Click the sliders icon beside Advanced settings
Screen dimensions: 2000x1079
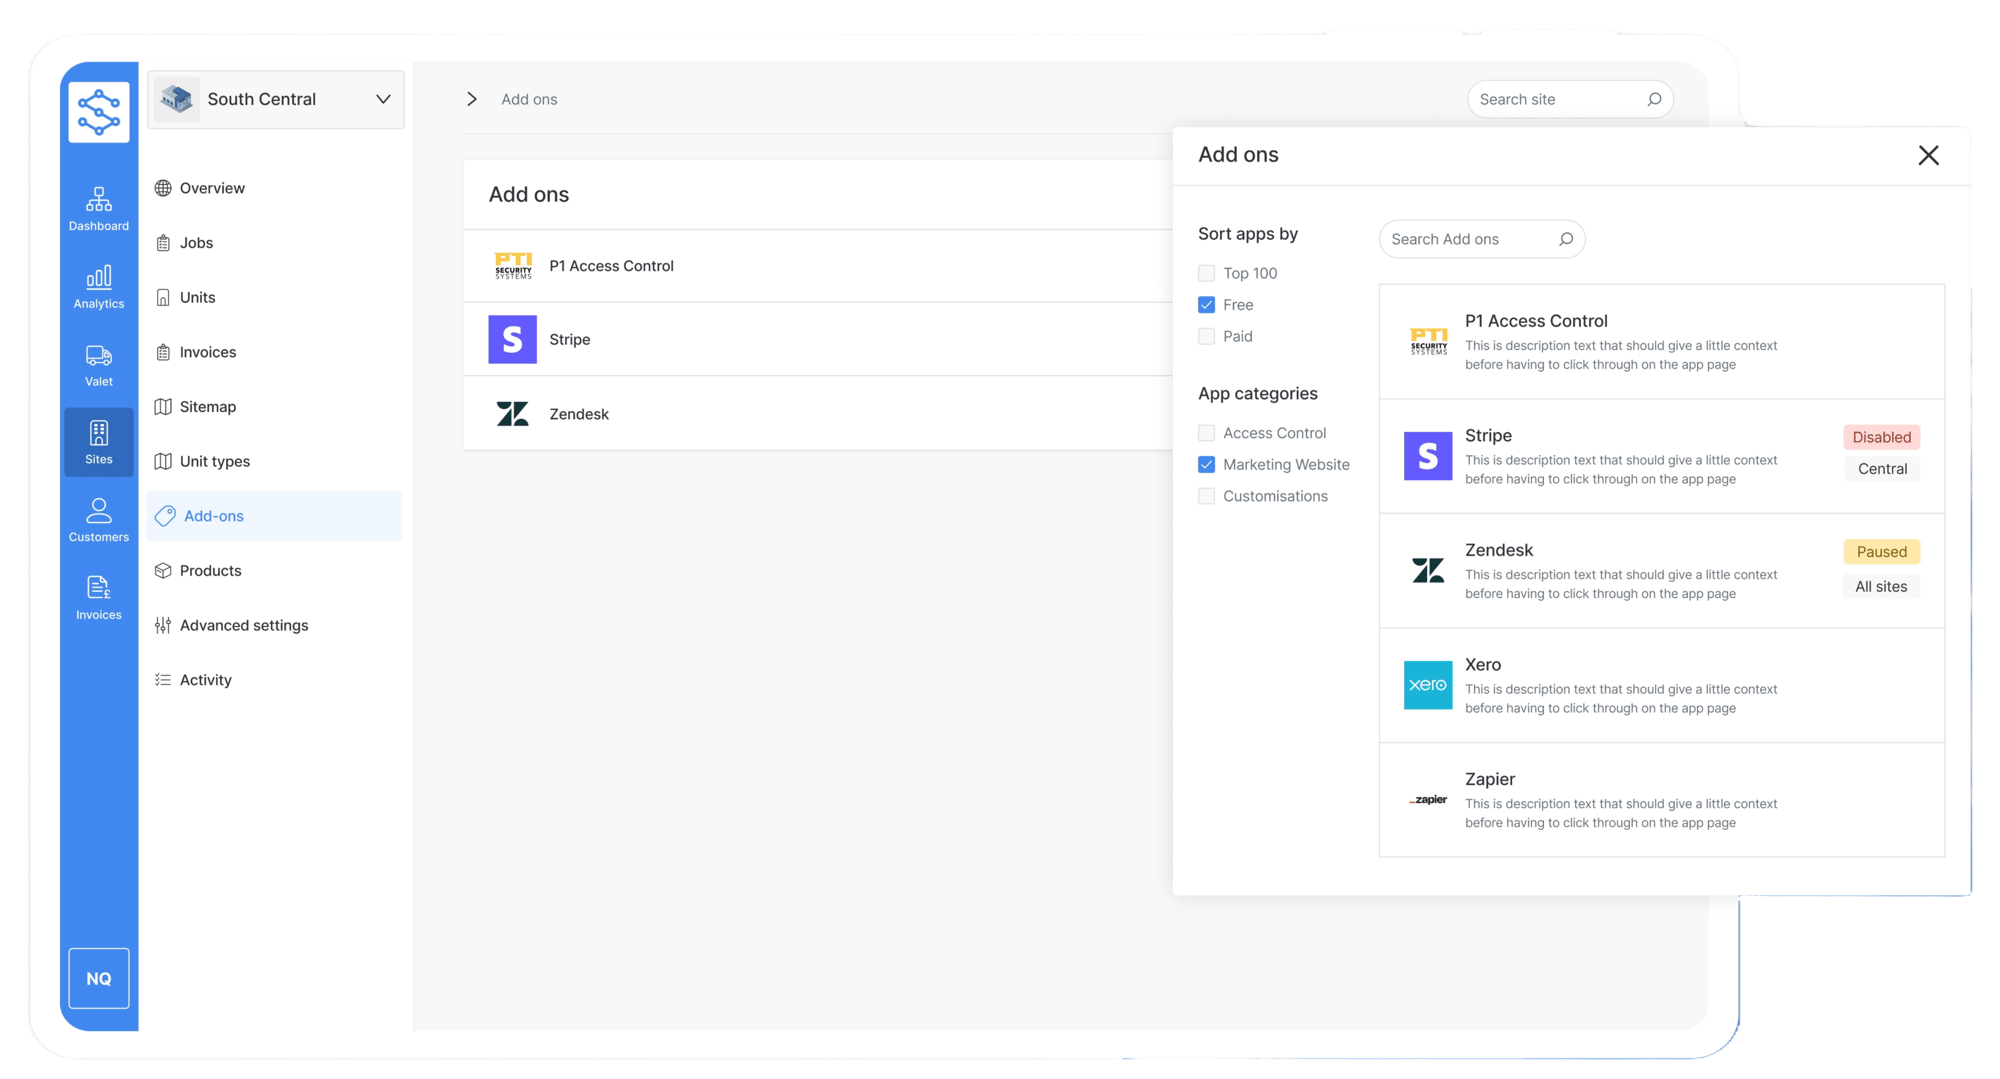[x=163, y=625]
